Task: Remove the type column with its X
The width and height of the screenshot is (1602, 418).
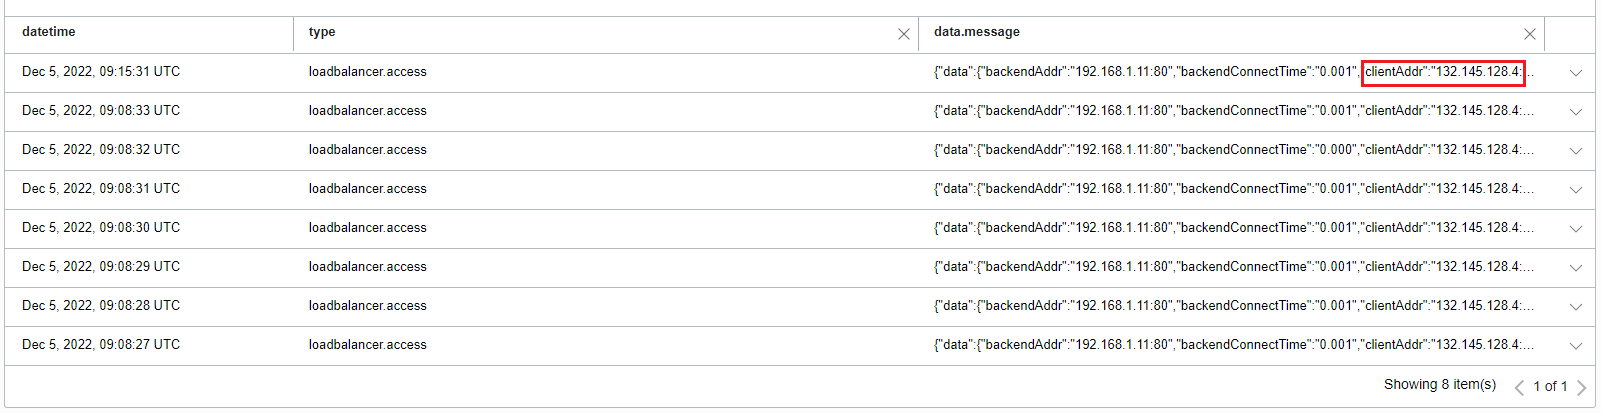Action: [904, 34]
